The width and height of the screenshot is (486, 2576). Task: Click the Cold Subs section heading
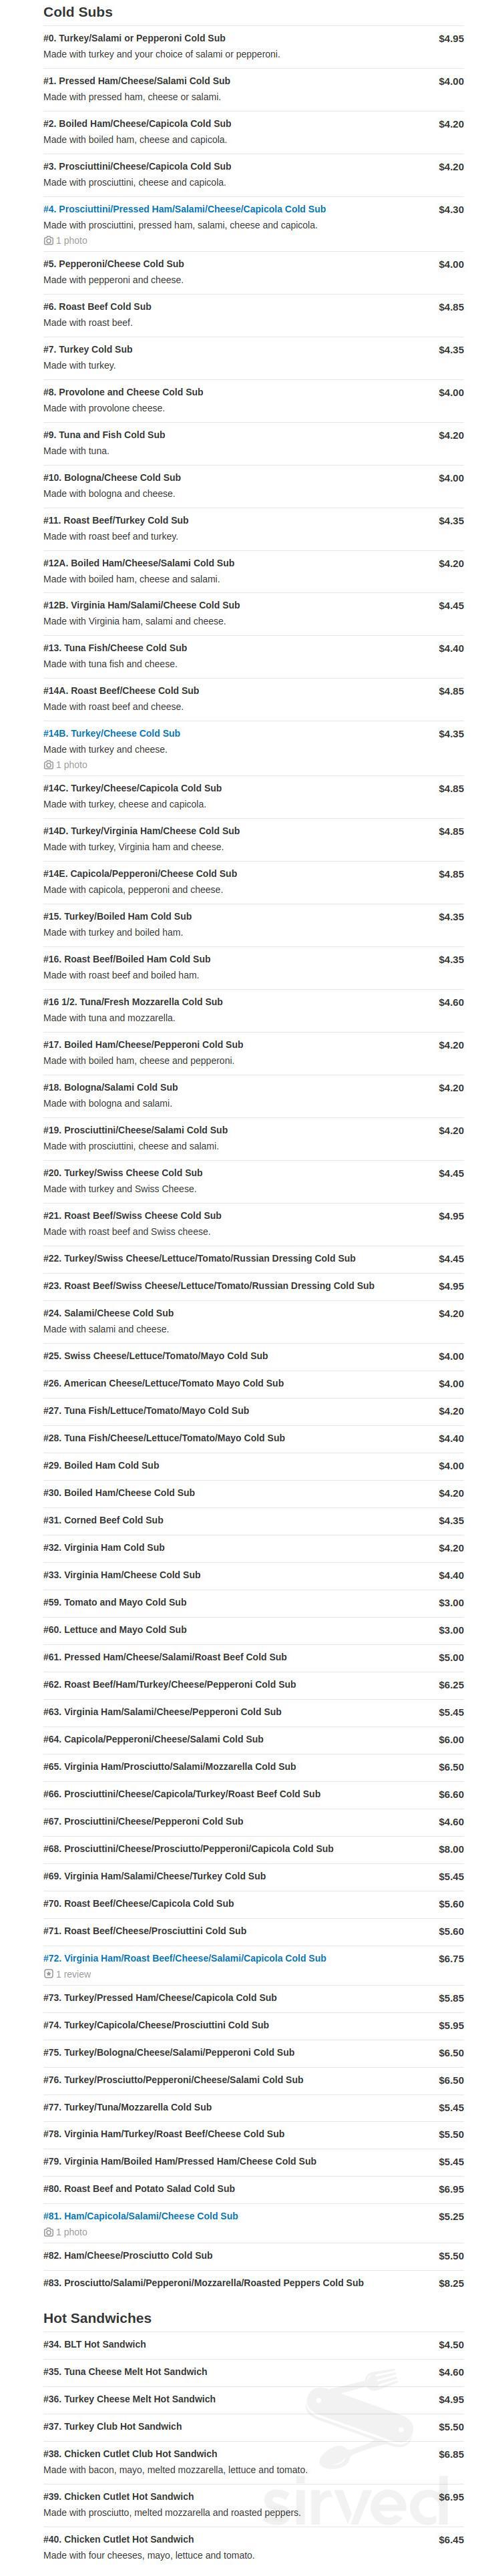pos(78,12)
